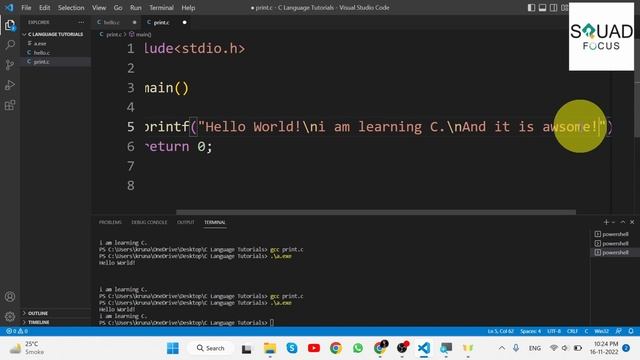Open the Edit menu
The height and width of the screenshot is (360, 640).
click(x=44, y=8)
